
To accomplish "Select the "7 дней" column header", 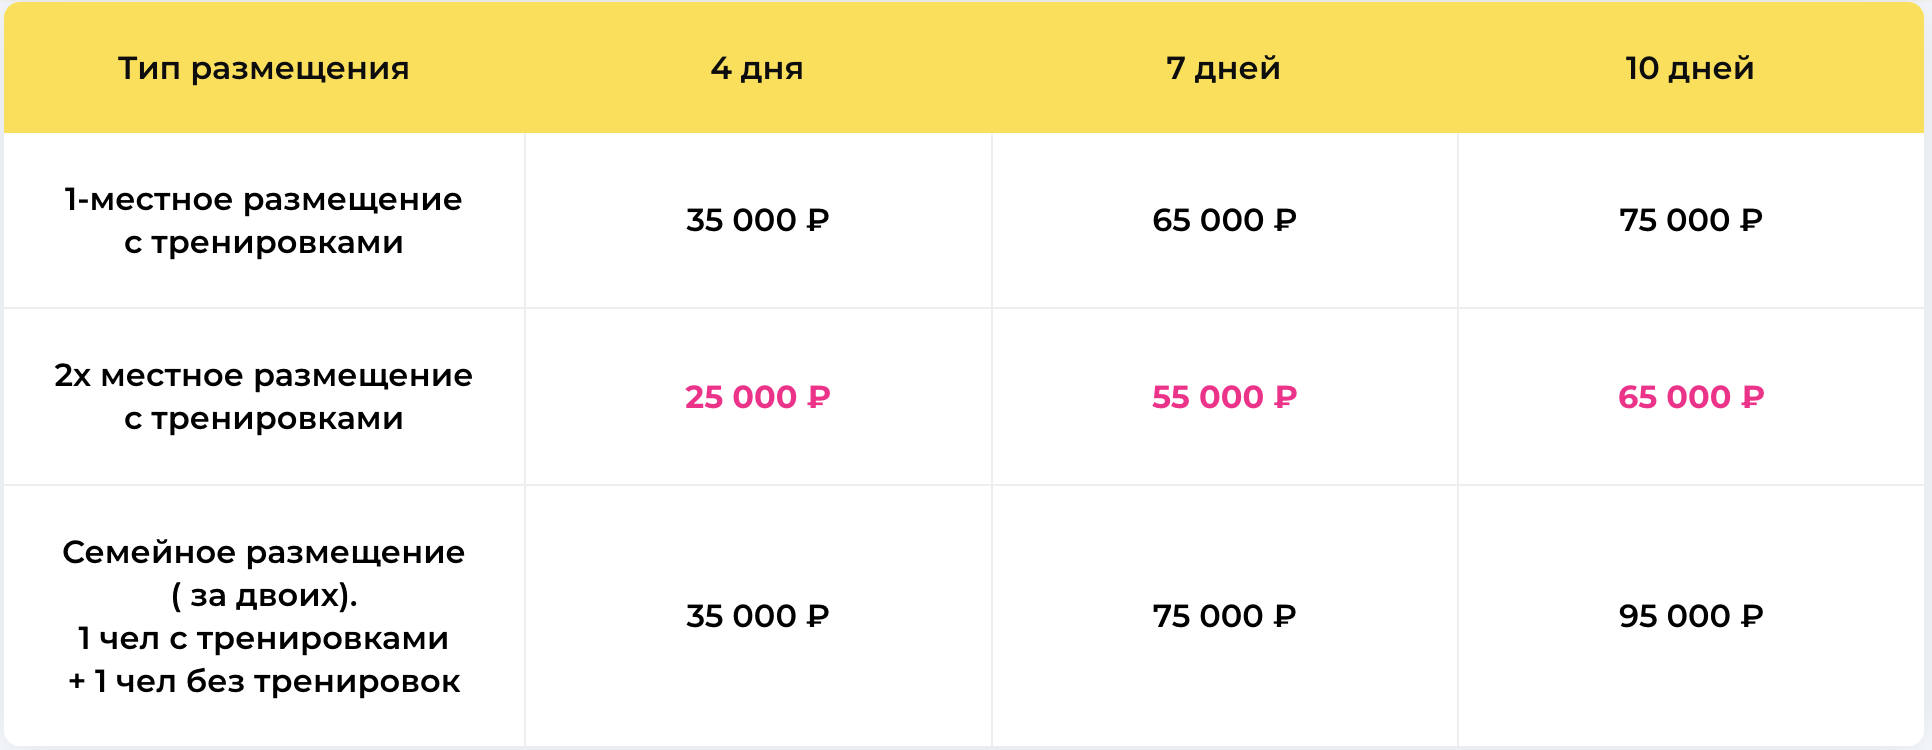I will (1223, 68).
